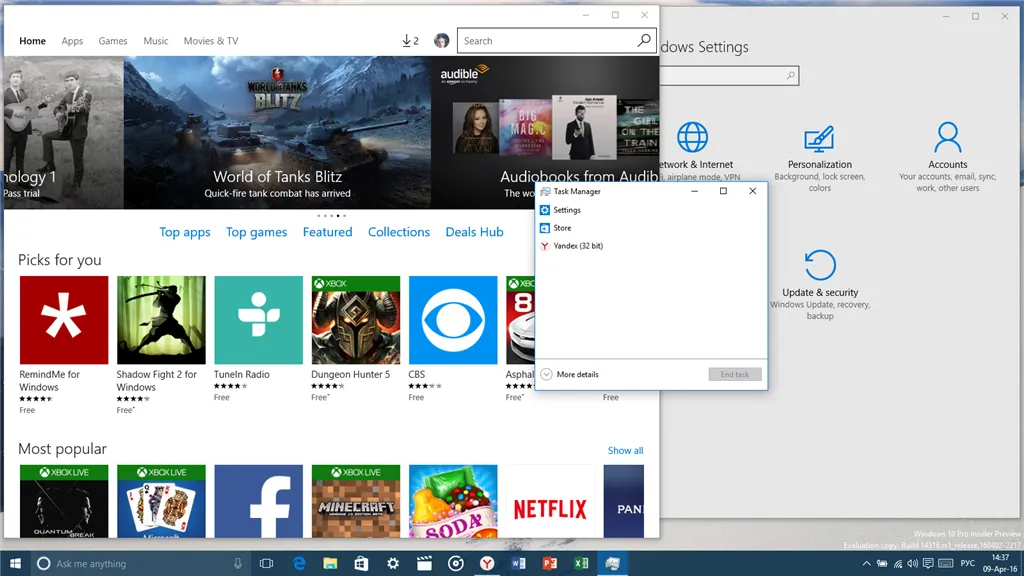The height and width of the screenshot is (576, 1024).
Task: Open Network & Internet in Settings window
Action: coord(696,152)
